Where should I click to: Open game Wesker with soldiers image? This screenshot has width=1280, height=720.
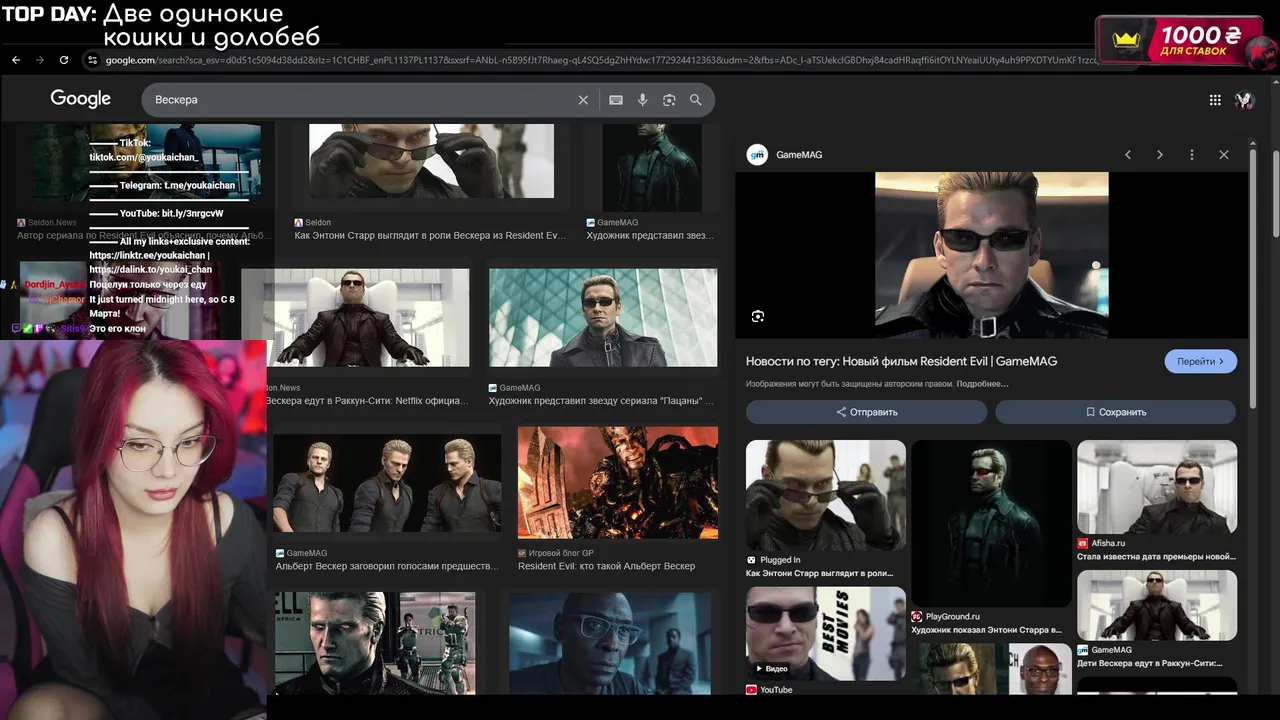375,643
